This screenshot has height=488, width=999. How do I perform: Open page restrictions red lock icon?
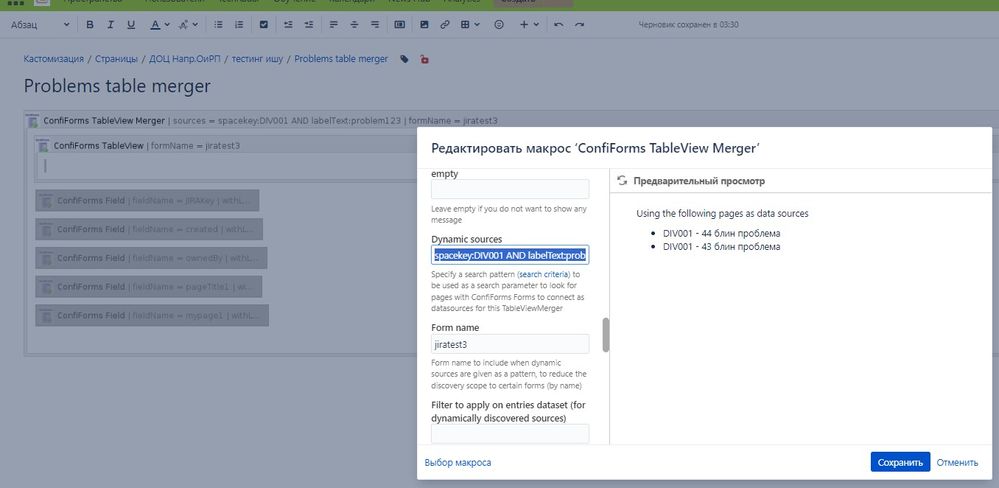click(424, 59)
